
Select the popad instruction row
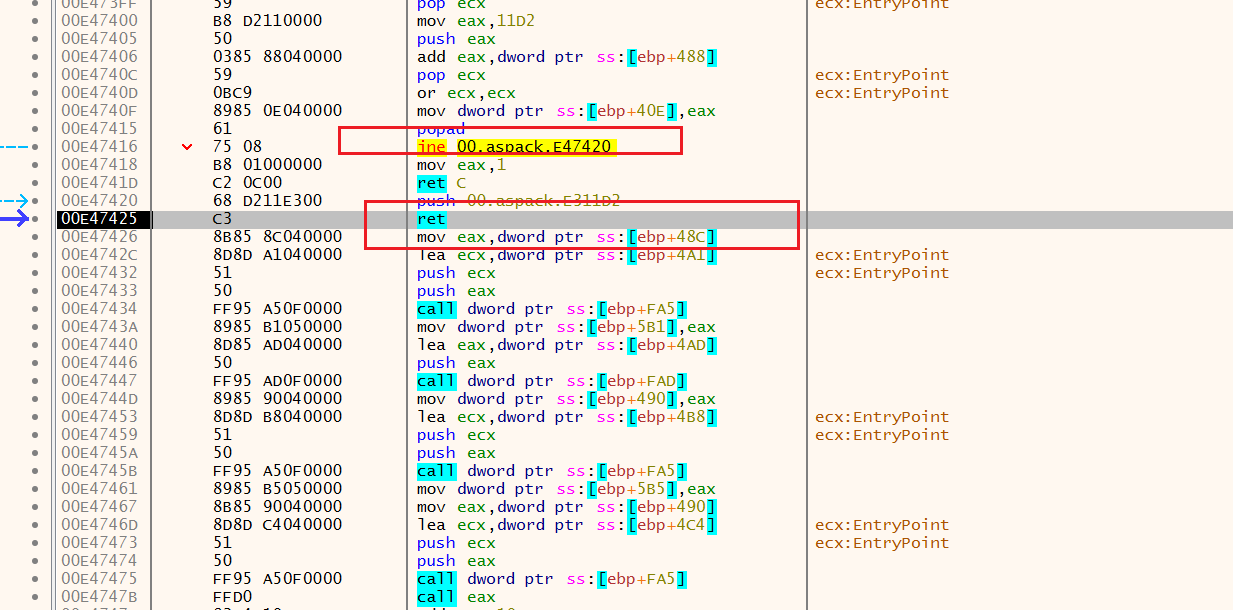pos(442,129)
